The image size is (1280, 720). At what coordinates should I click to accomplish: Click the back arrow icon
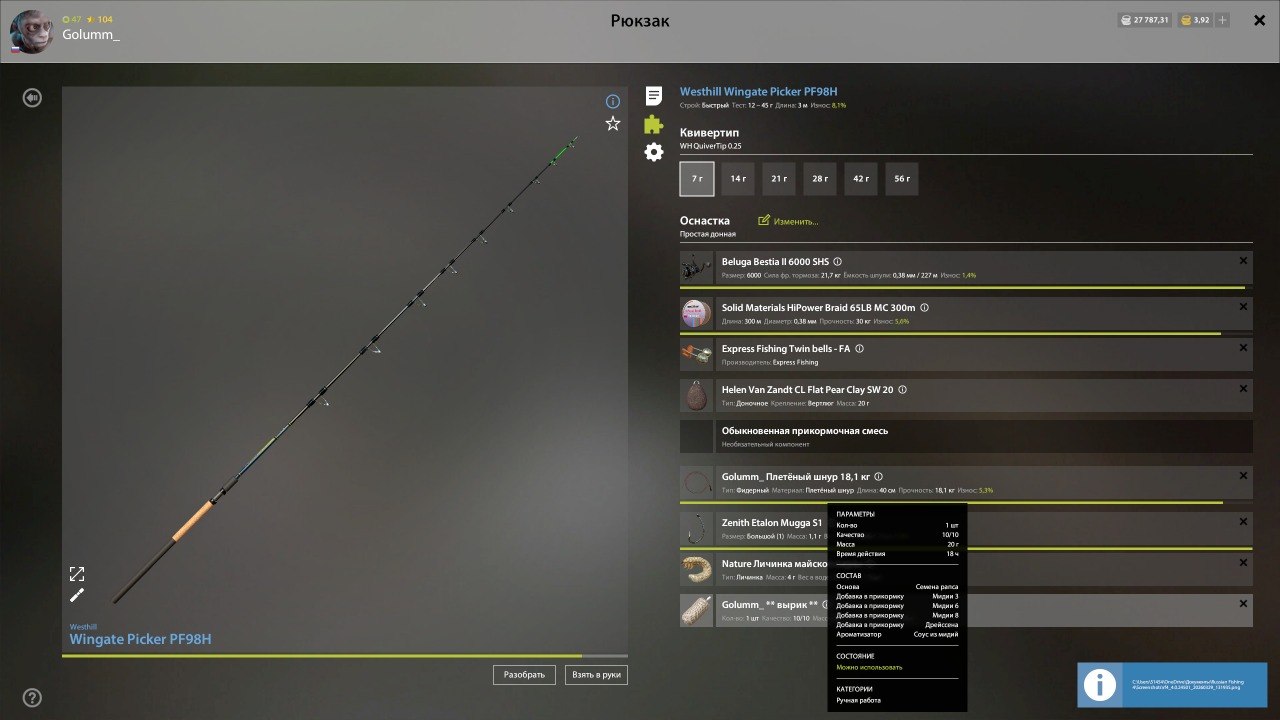[33, 98]
